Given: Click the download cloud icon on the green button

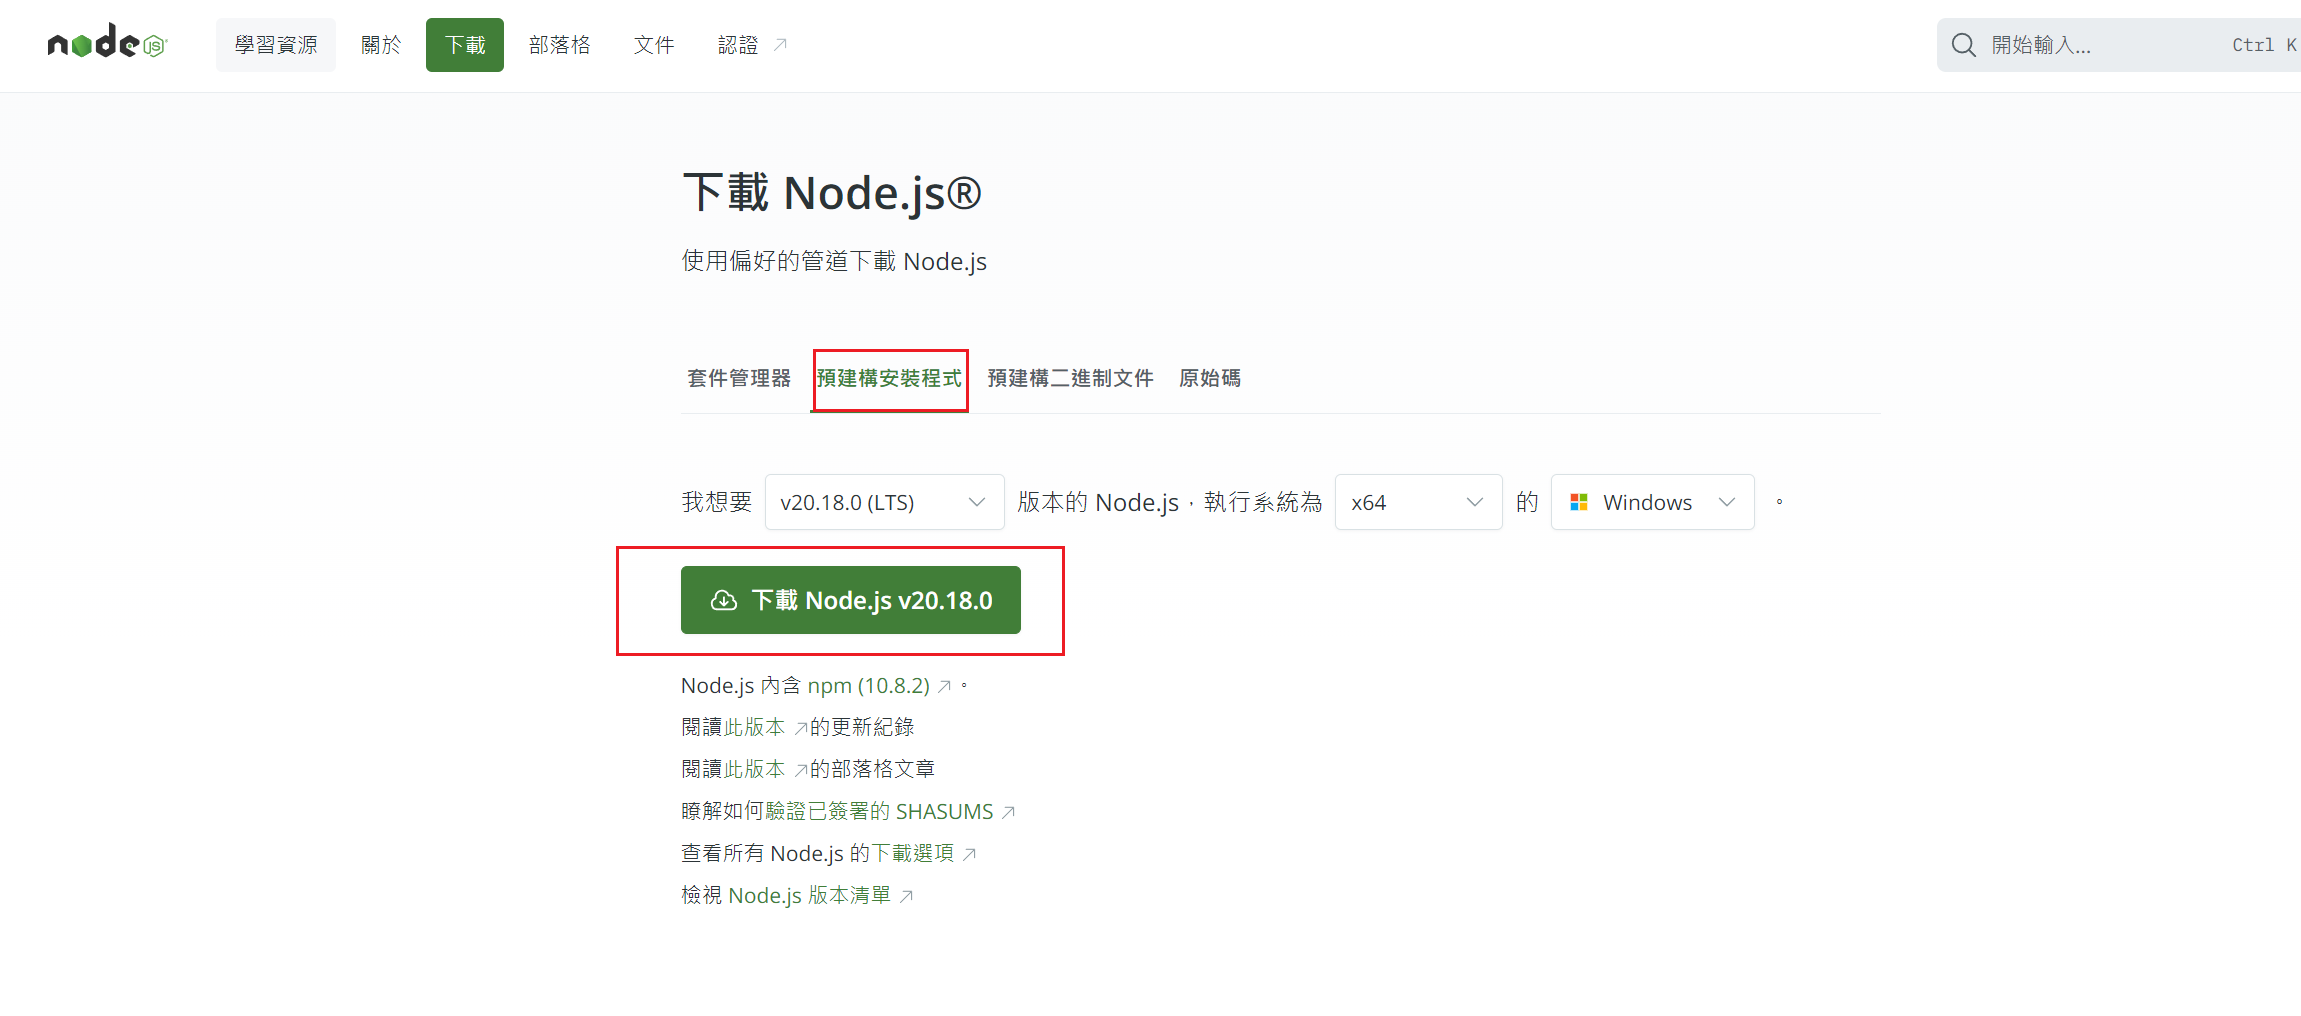Looking at the screenshot, I should coord(724,600).
